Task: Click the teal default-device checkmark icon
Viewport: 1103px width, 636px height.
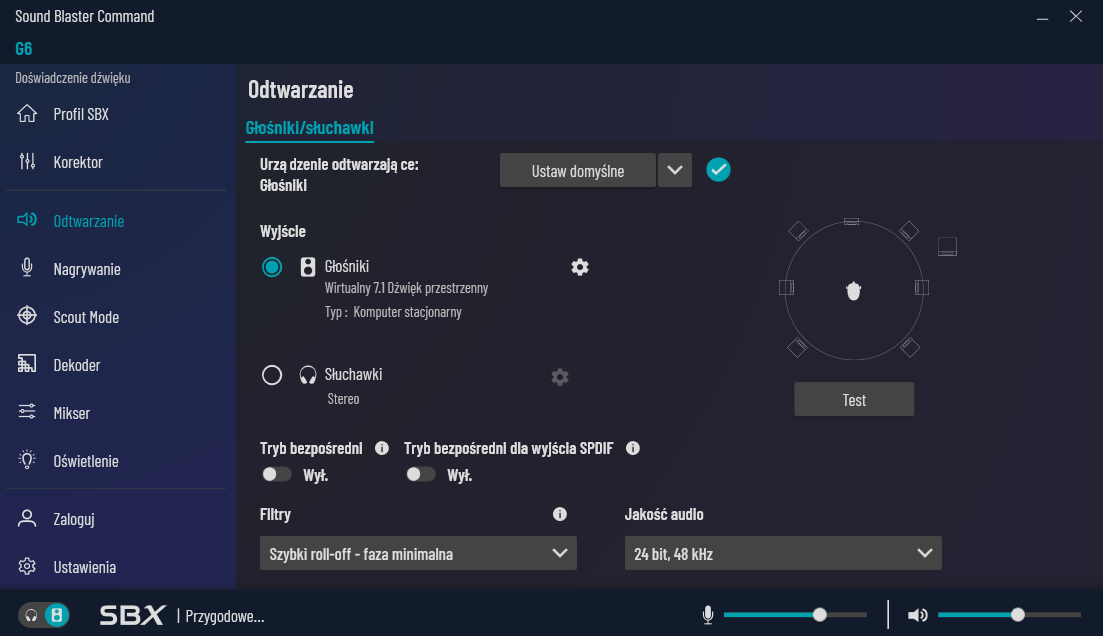Action: point(718,170)
